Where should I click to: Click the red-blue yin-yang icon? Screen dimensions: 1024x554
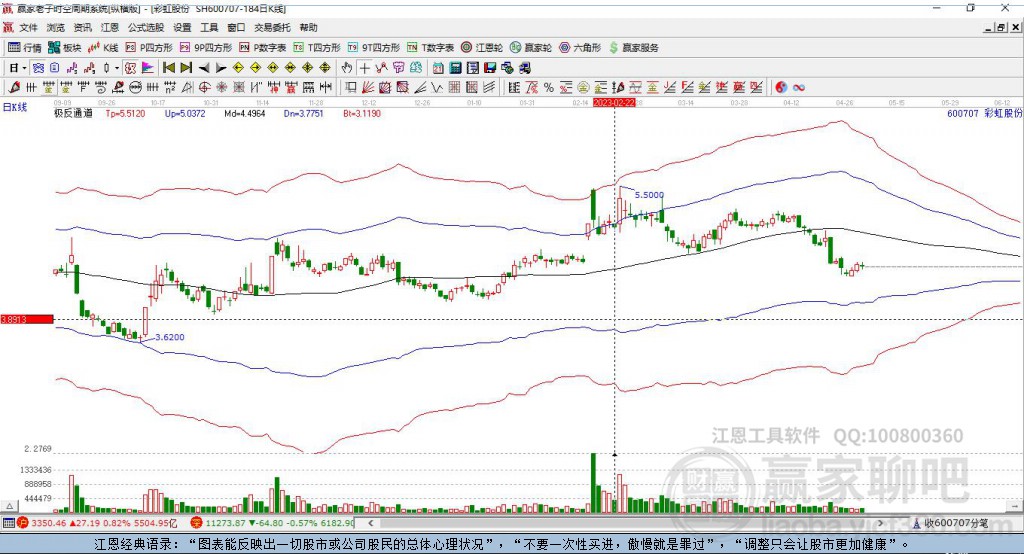[x=781, y=87]
